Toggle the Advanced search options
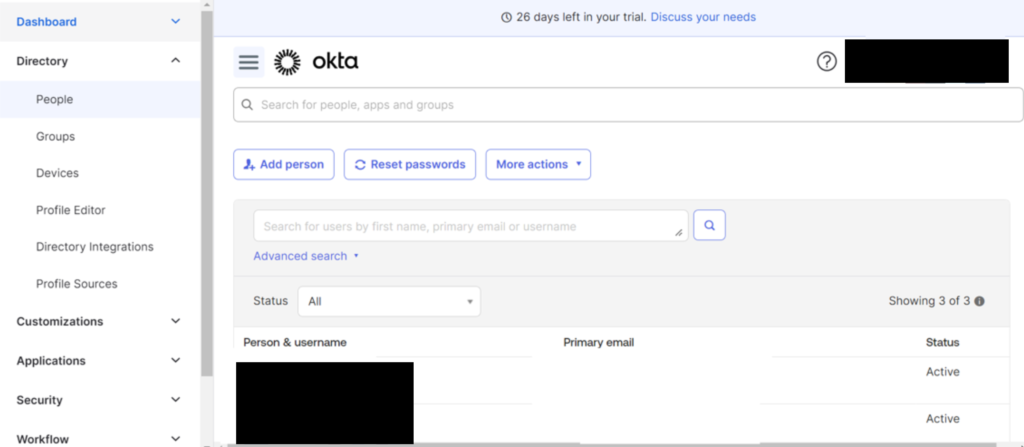This screenshot has width=1024, height=447. (x=305, y=256)
